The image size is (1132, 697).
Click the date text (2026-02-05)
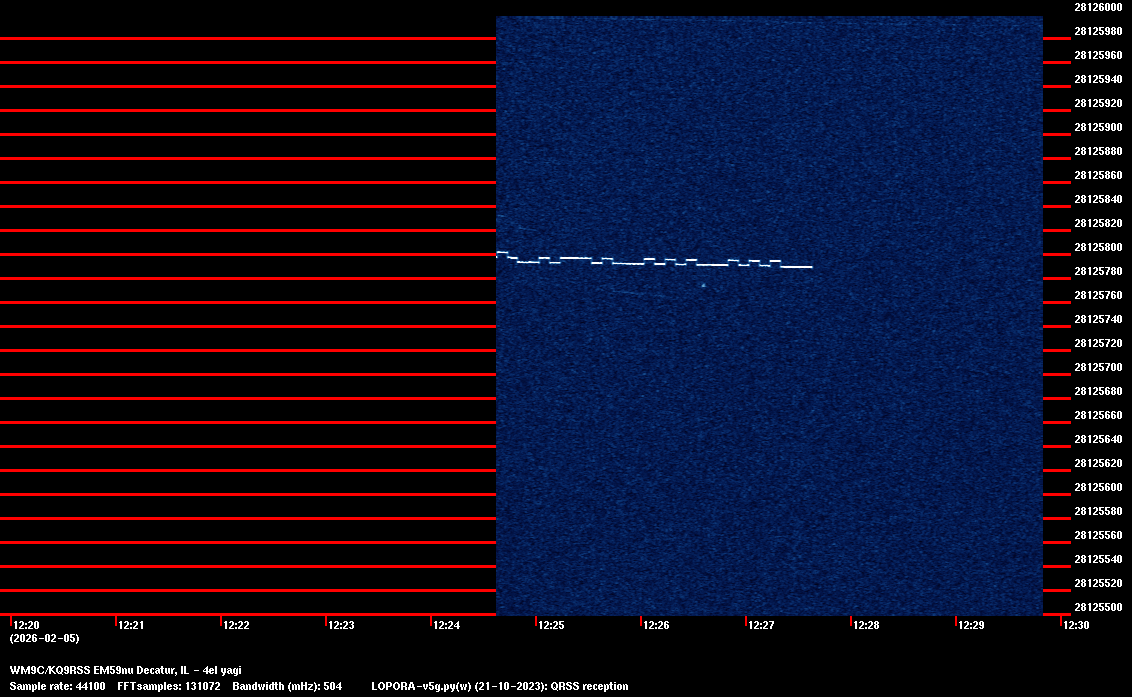(x=44, y=638)
